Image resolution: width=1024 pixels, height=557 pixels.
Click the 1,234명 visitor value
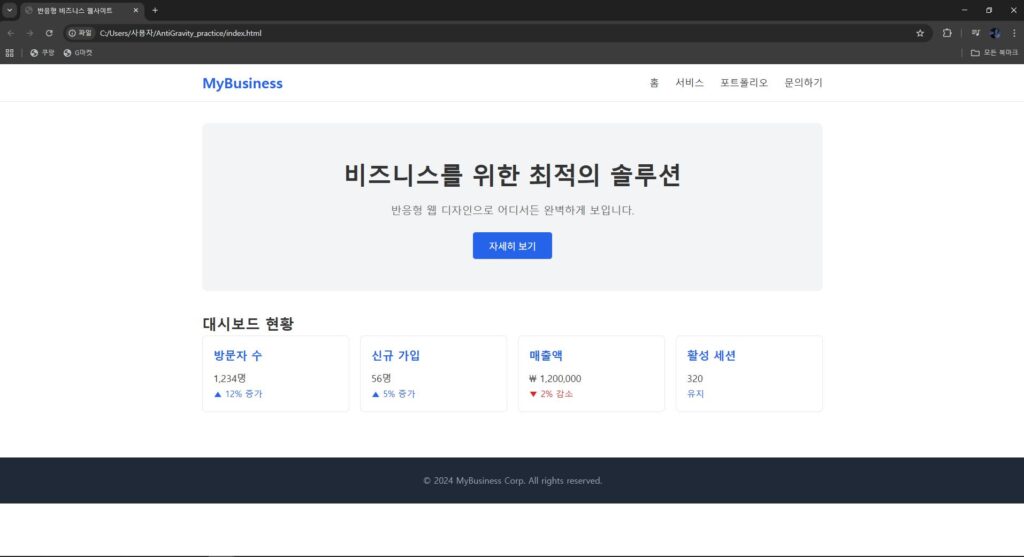pos(230,378)
